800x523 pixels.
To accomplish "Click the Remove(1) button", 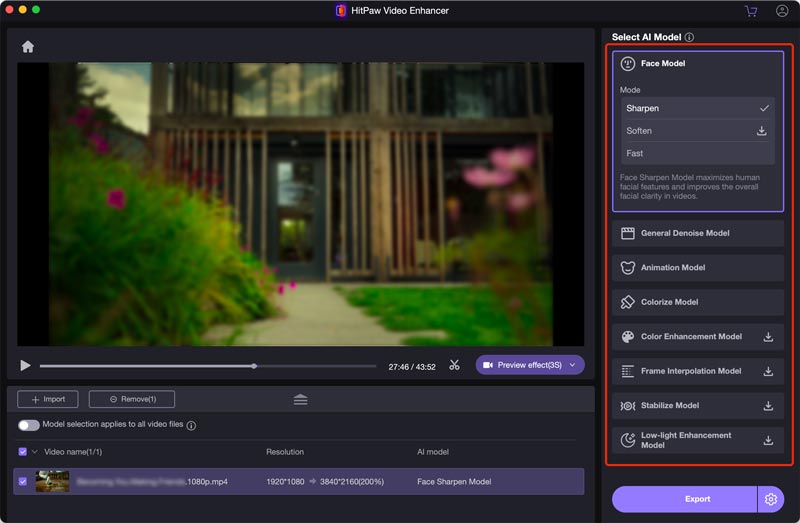I will [132, 399].
